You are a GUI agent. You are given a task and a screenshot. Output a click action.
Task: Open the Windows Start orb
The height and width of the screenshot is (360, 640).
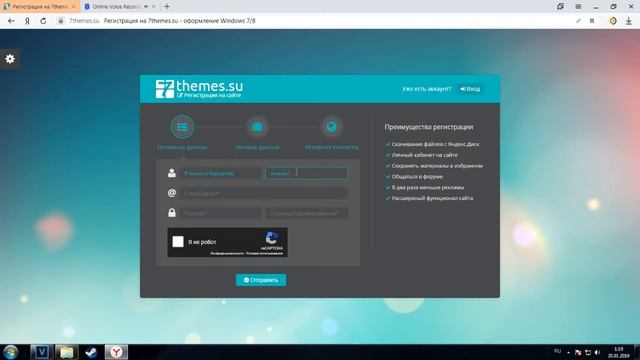[10, 352]
